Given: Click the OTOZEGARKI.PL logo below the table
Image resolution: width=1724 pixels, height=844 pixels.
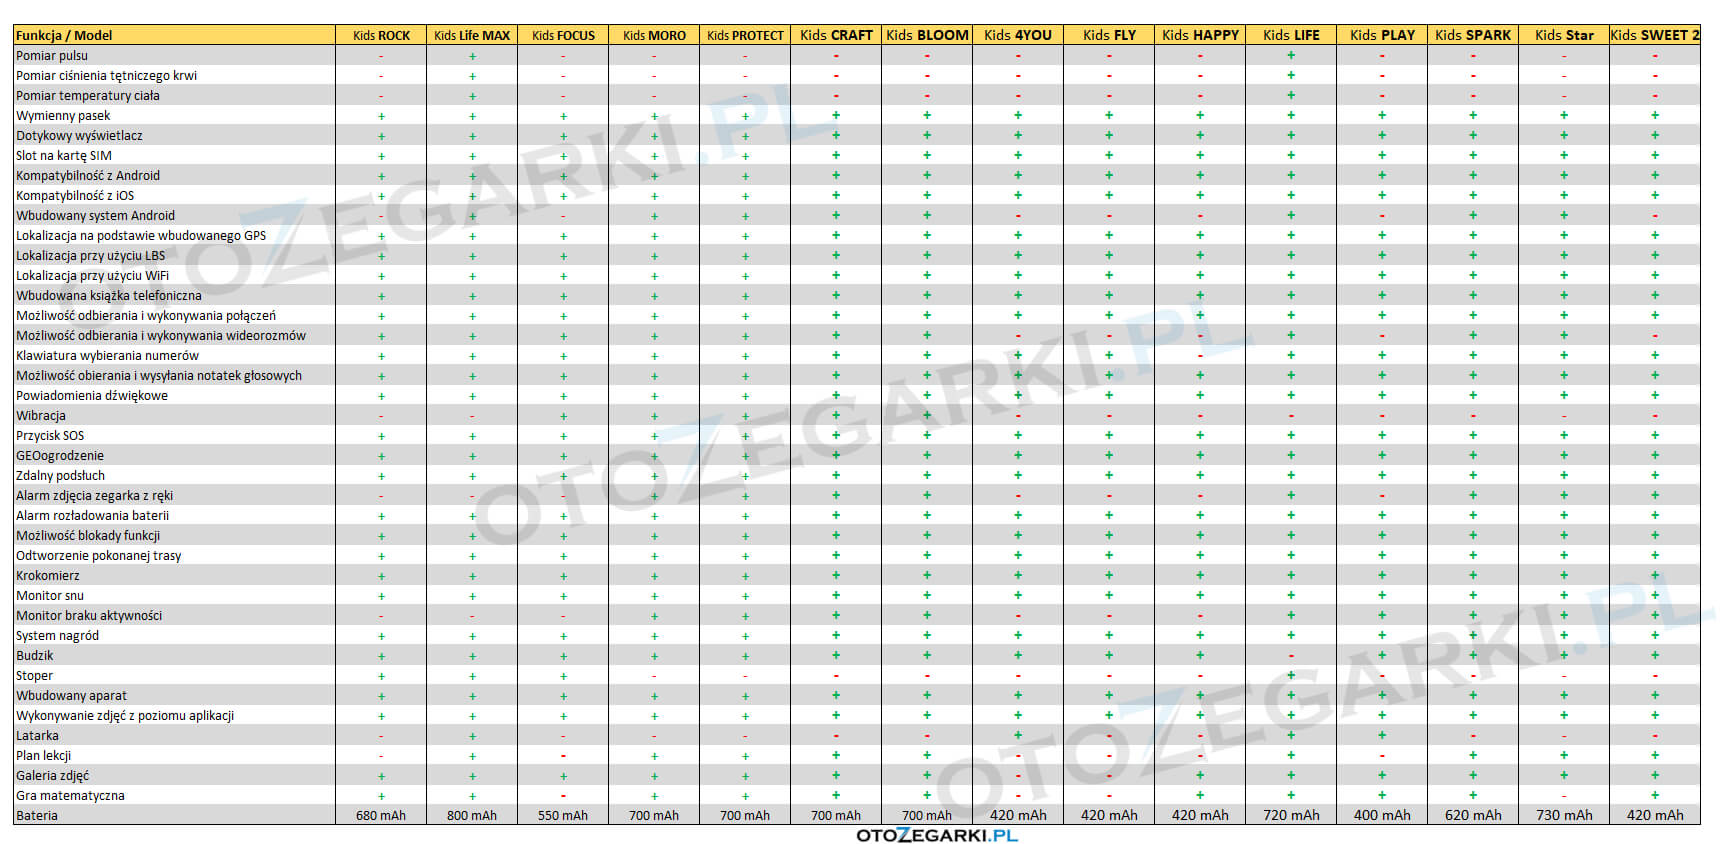Looking at the screenshot, I should coord(937,835).
